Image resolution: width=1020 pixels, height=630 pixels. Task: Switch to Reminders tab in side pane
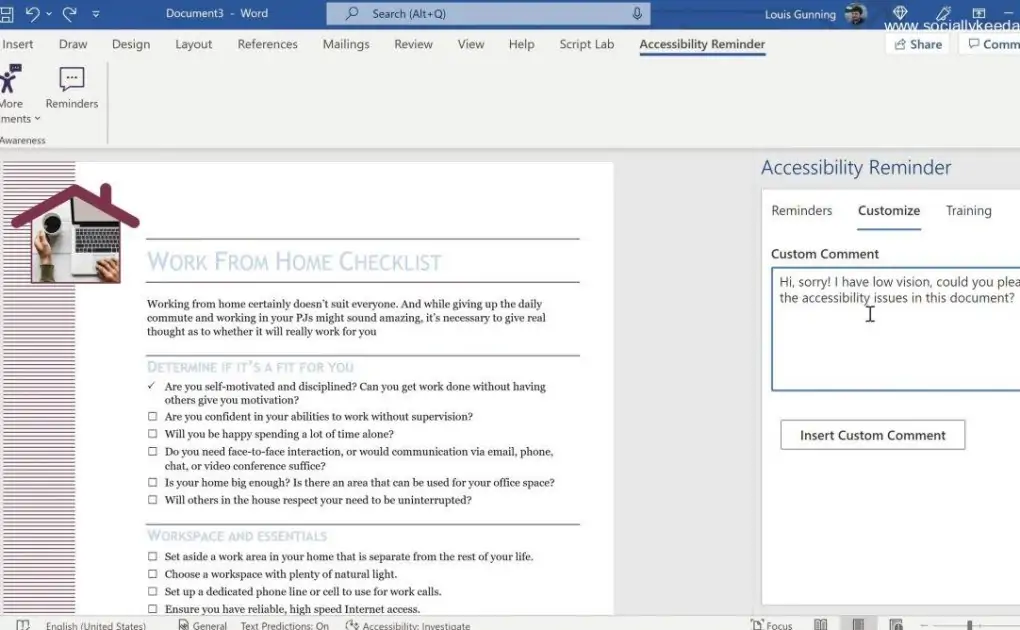click(x=801, y=211)
